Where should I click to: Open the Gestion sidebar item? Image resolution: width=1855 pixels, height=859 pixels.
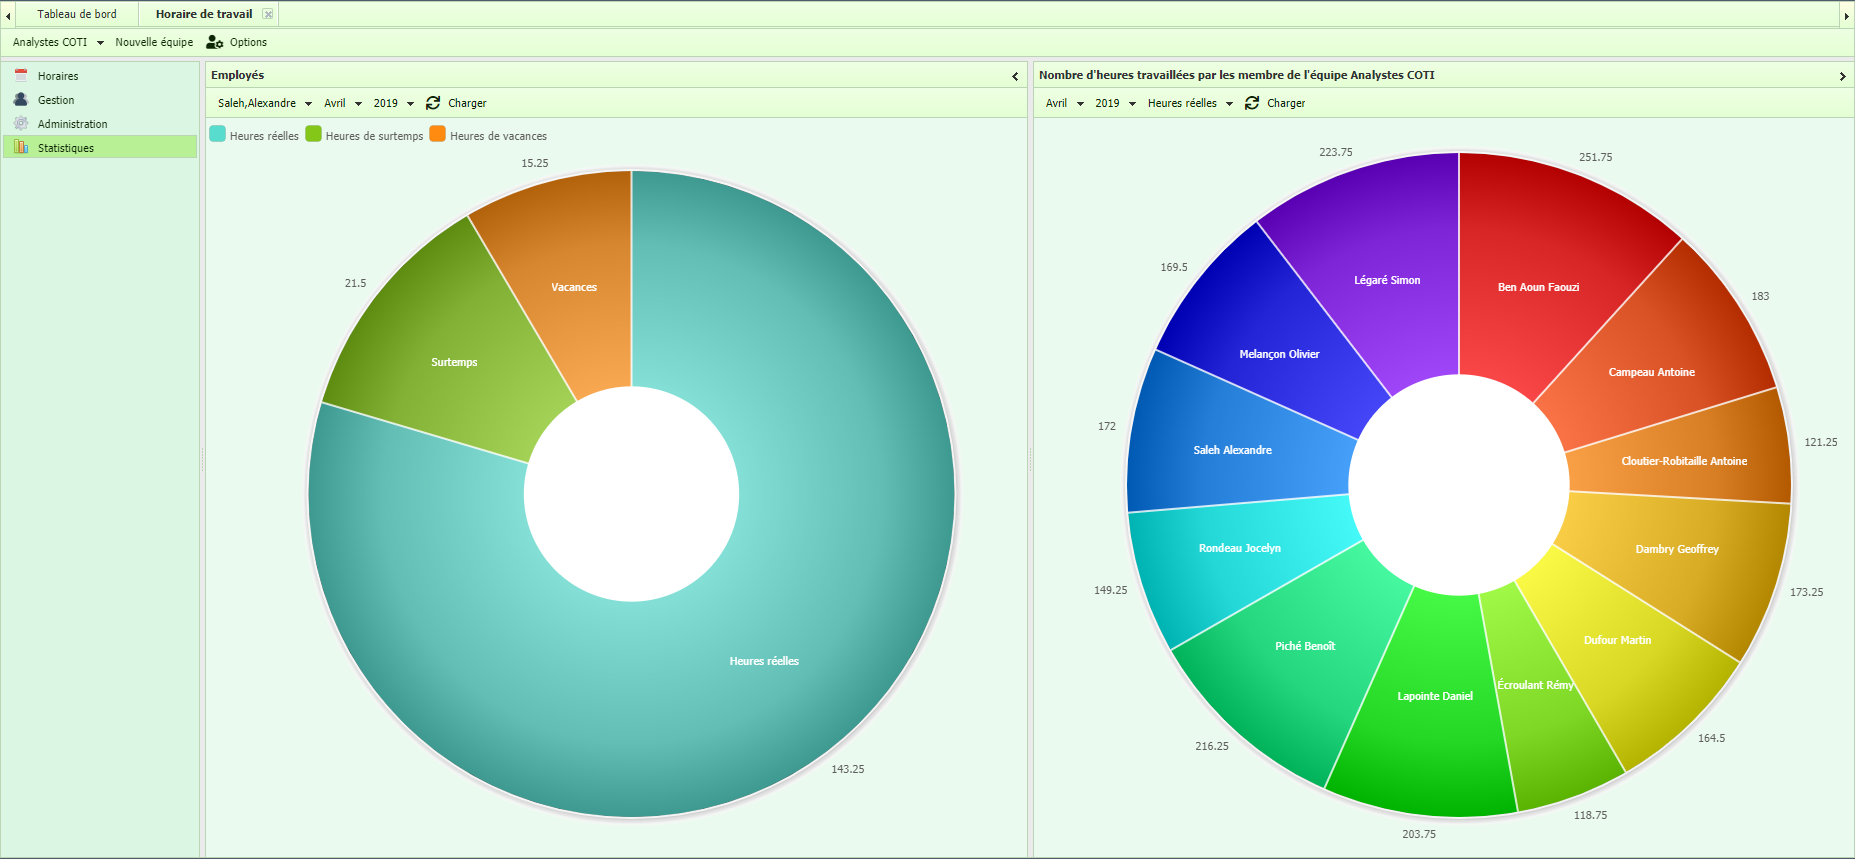100,100
